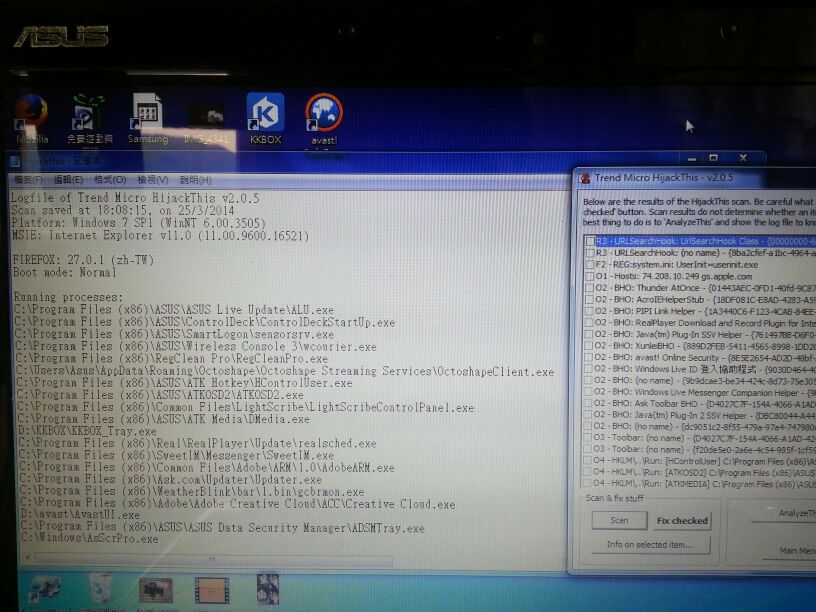Viewport: 816px width, 612px height.
Task: Open the 說明(H) menu in Notepad
Action: (195, 180)
